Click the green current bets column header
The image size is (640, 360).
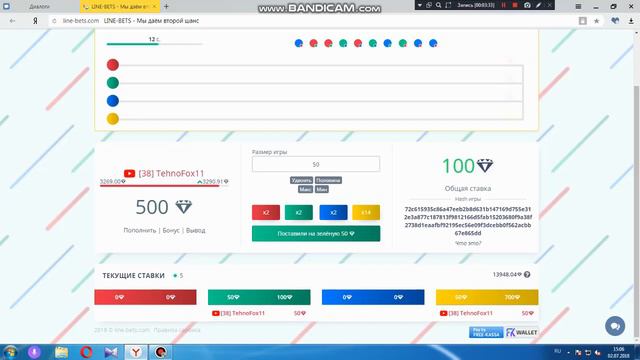pyautogui.click(x=259, y=297)
